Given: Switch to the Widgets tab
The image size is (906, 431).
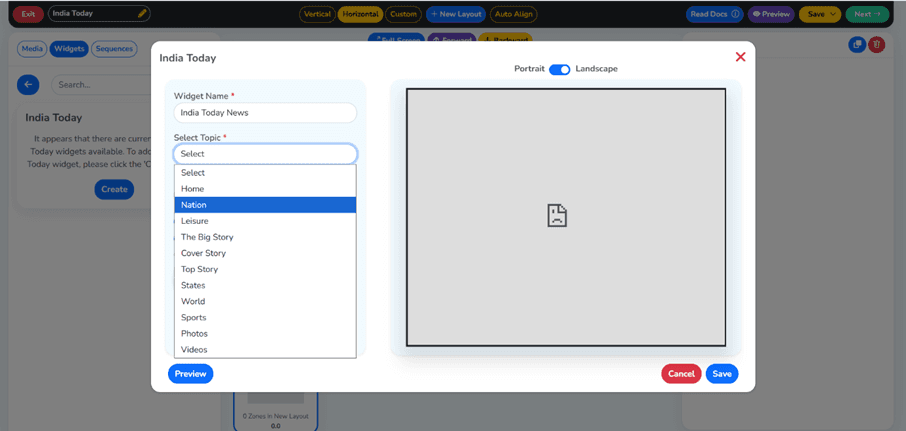Looking at the screenshot, I should [x=69, y=49].
